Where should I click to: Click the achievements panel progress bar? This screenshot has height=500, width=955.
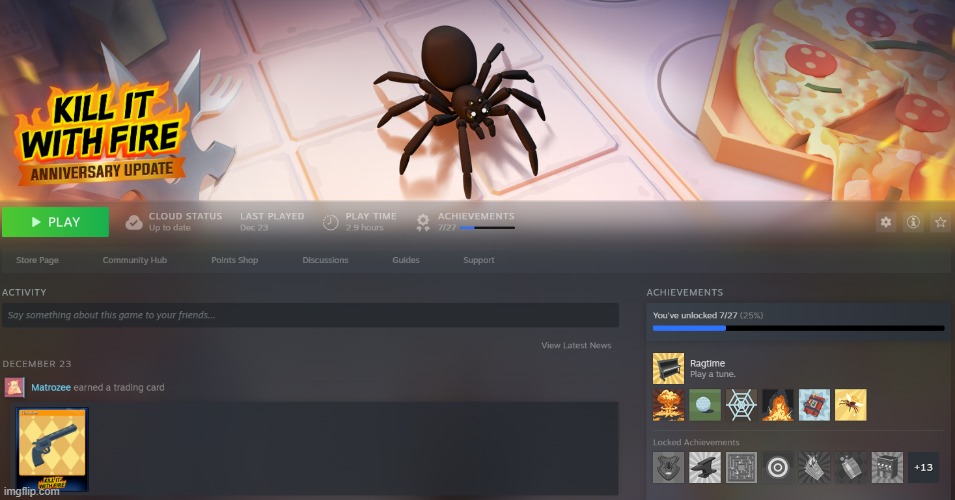(798, 328)
